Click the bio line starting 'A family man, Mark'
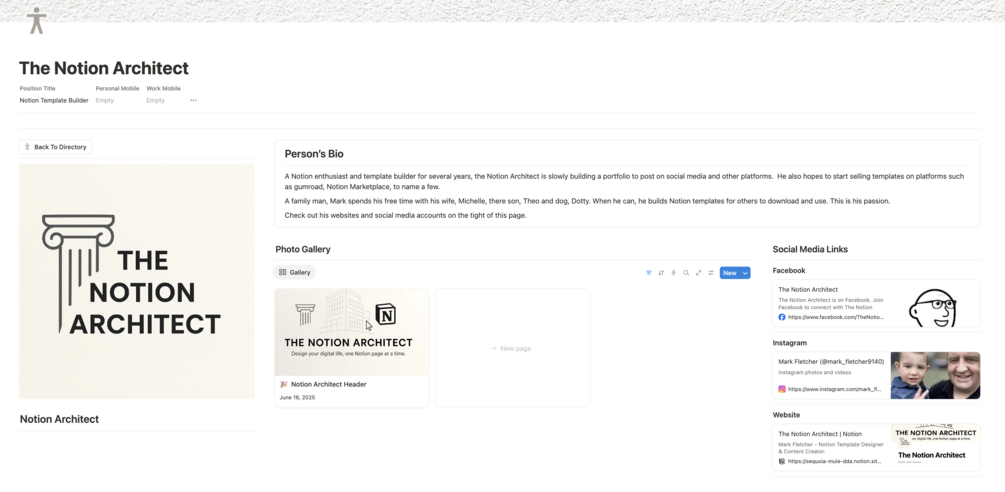The width and height of the screenshot is (1005, 492). pyautogui.click(x=587, y=201)
